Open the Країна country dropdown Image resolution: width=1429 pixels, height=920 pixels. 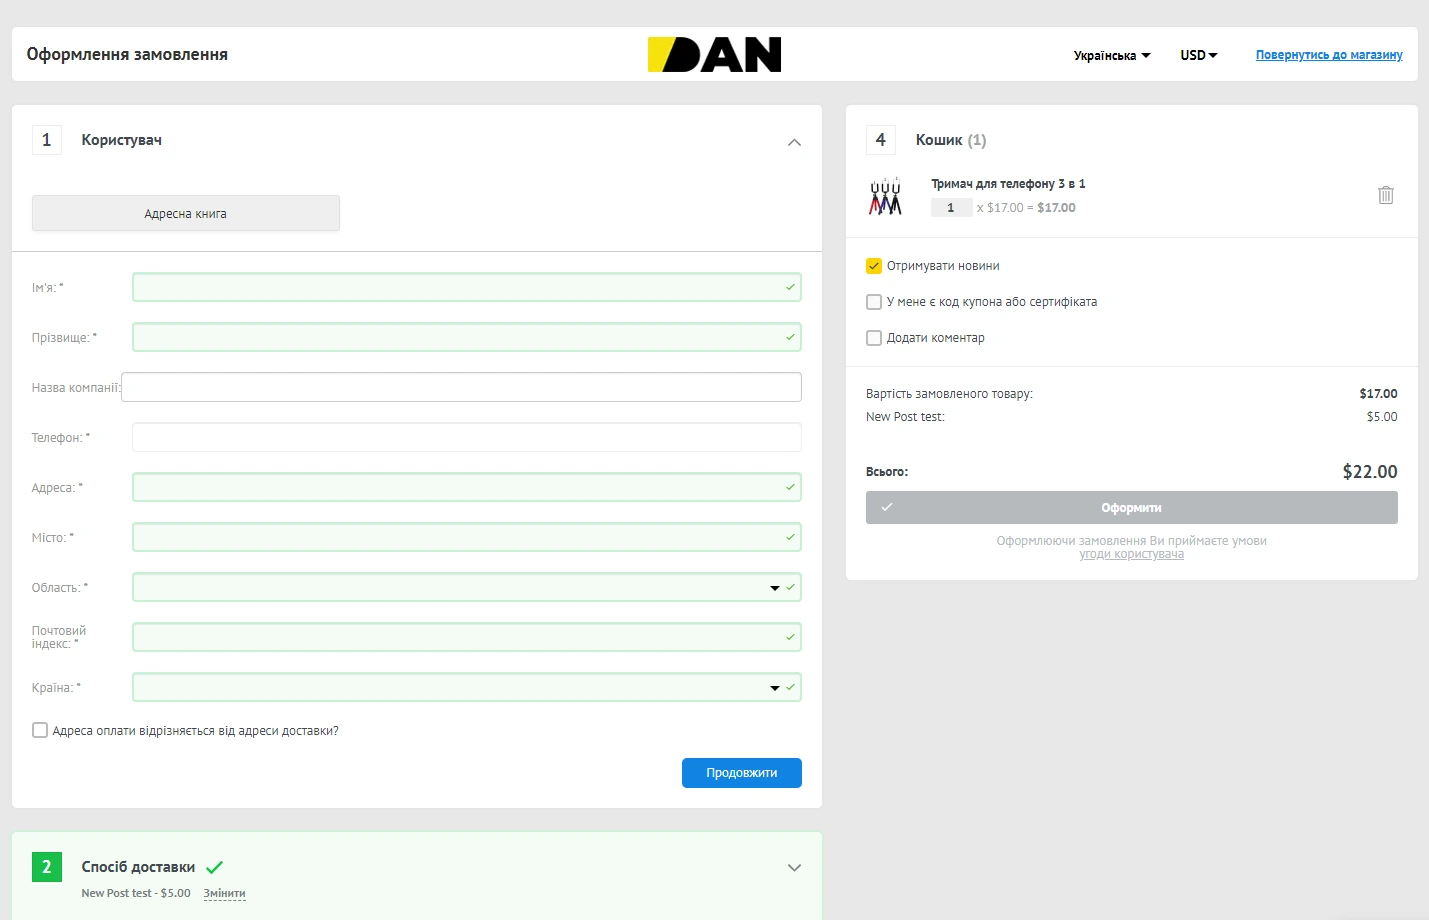point(466,688)
